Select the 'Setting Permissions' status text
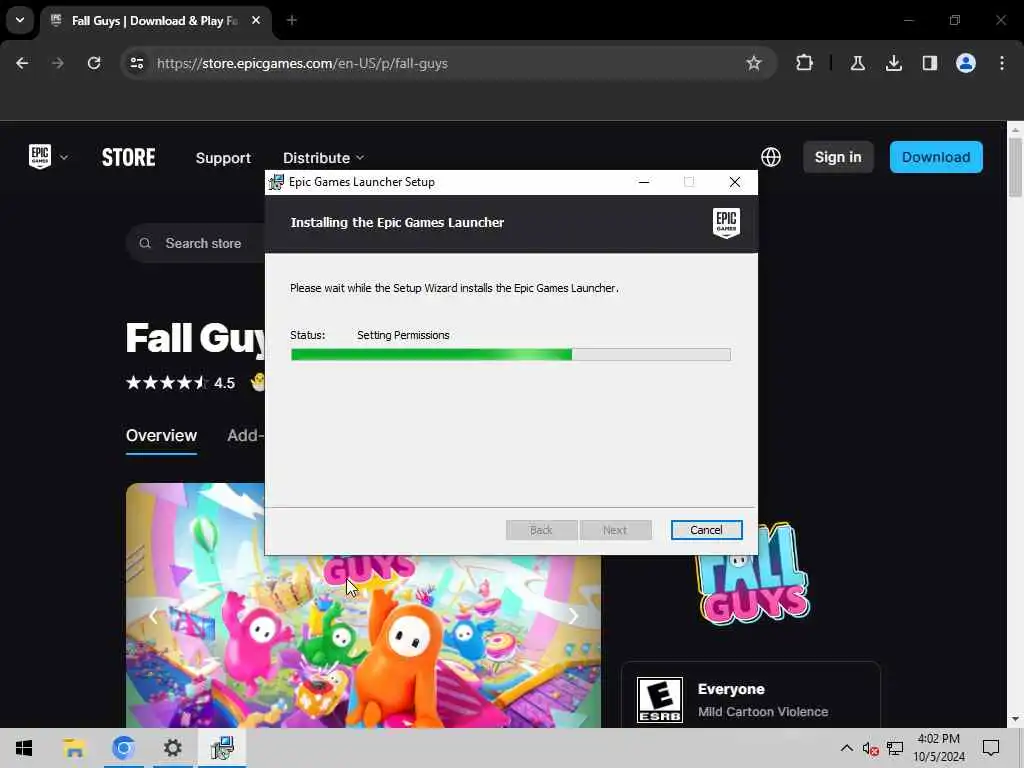The width and height of the screenshot is (1024, 768). [x=403, y=335]
